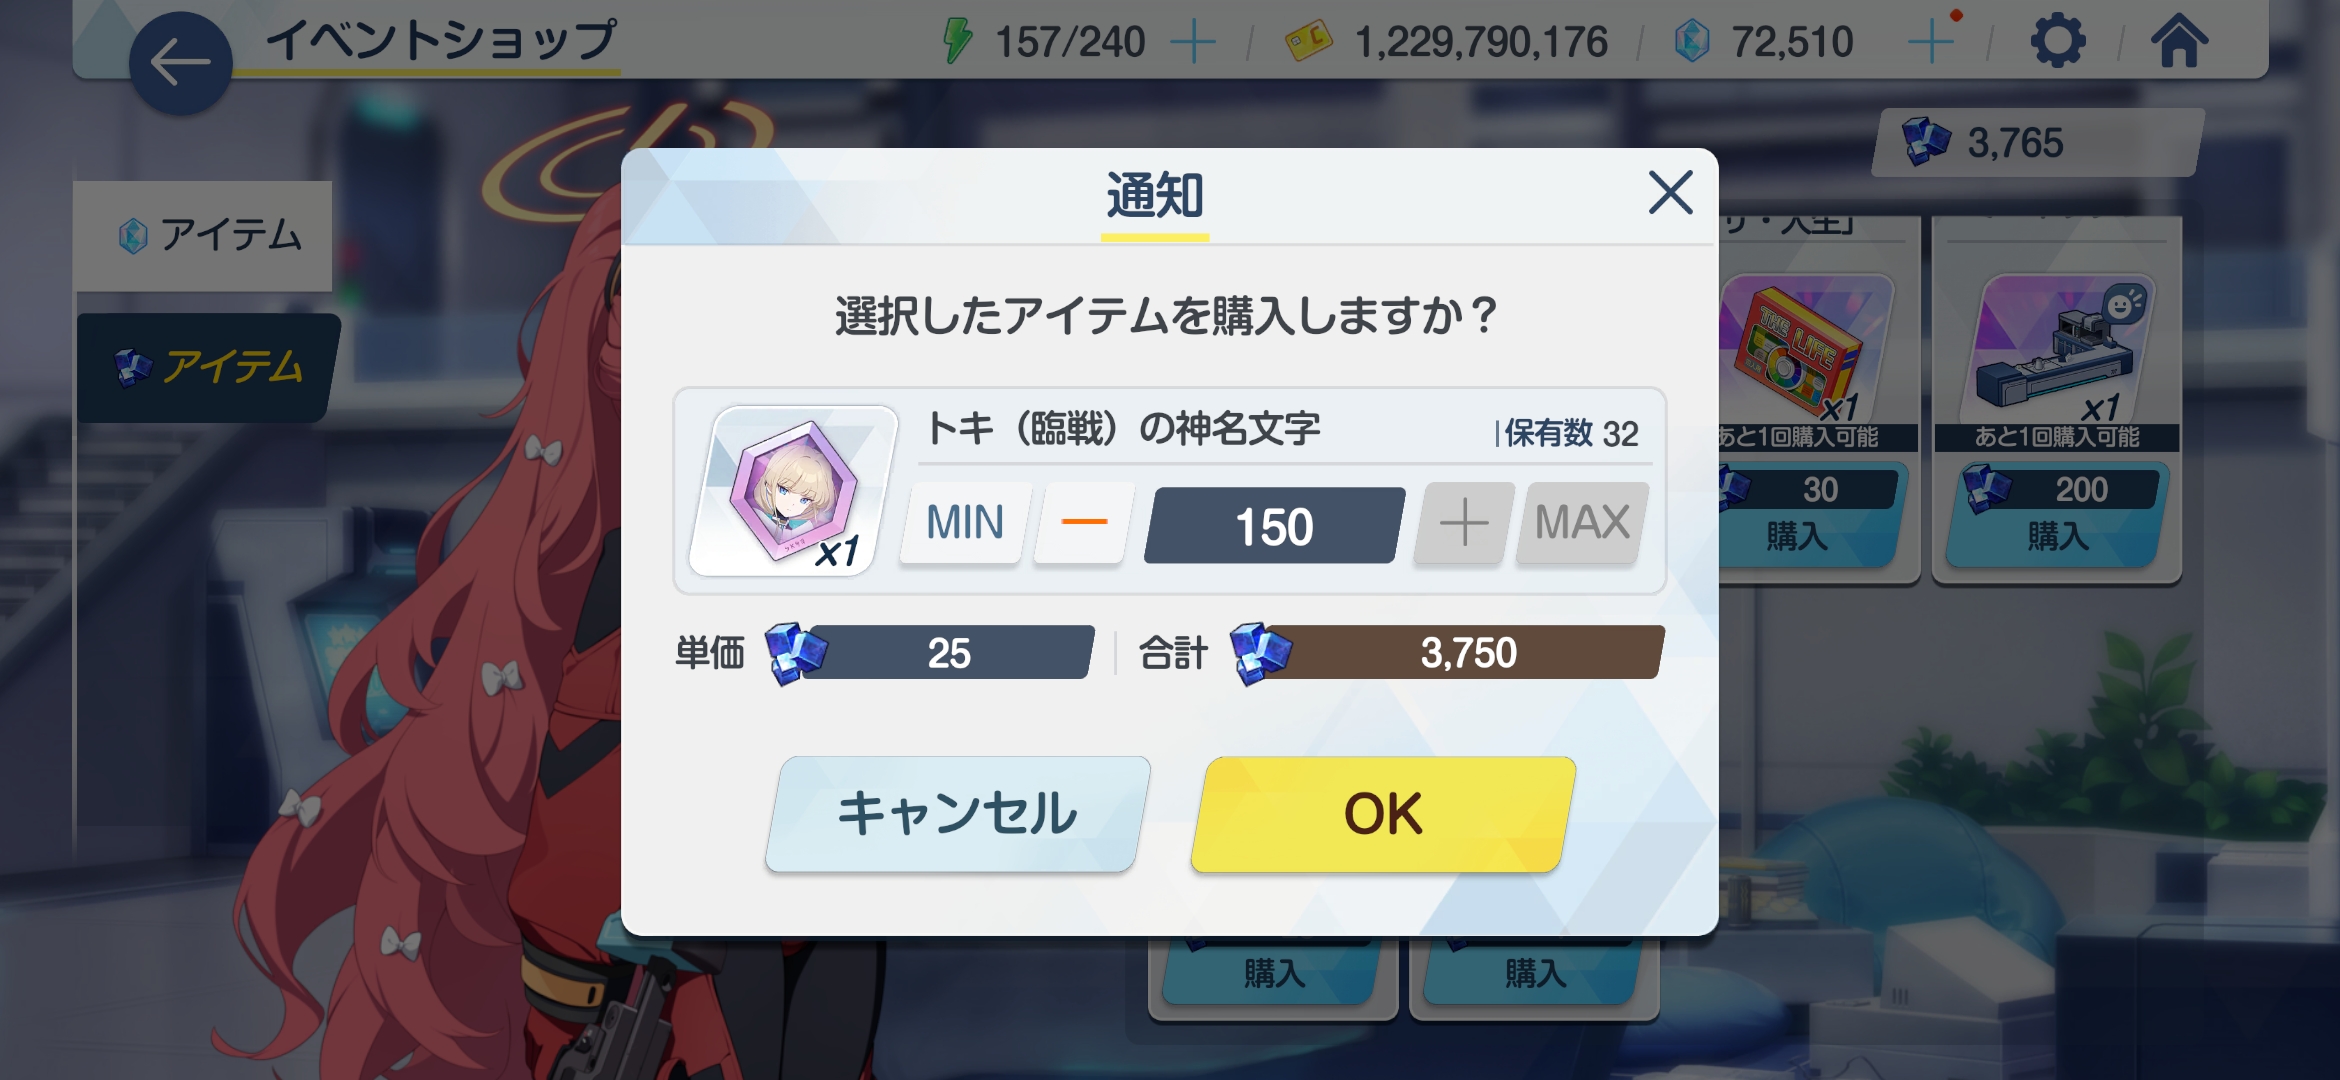Tap the back arrow button
Screen dimensions: 2340x1080
tap(180, 63)
